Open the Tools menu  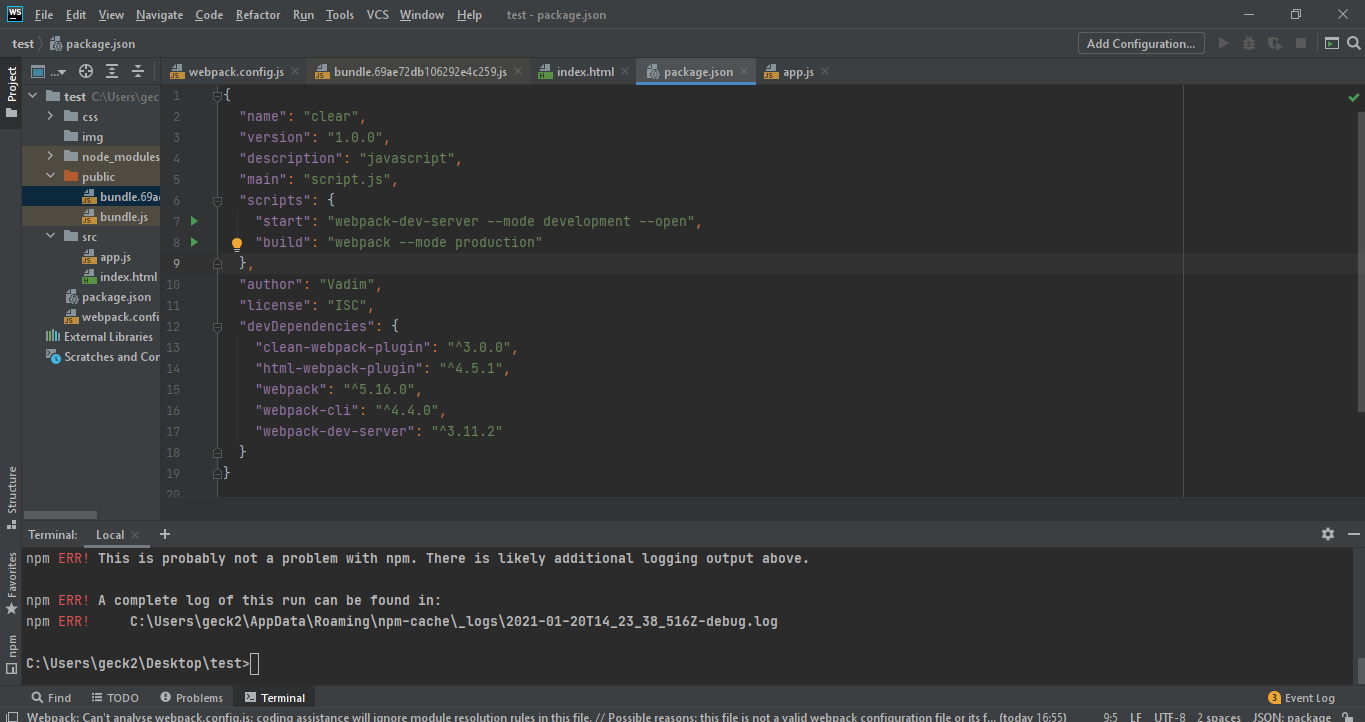[340, 15]
